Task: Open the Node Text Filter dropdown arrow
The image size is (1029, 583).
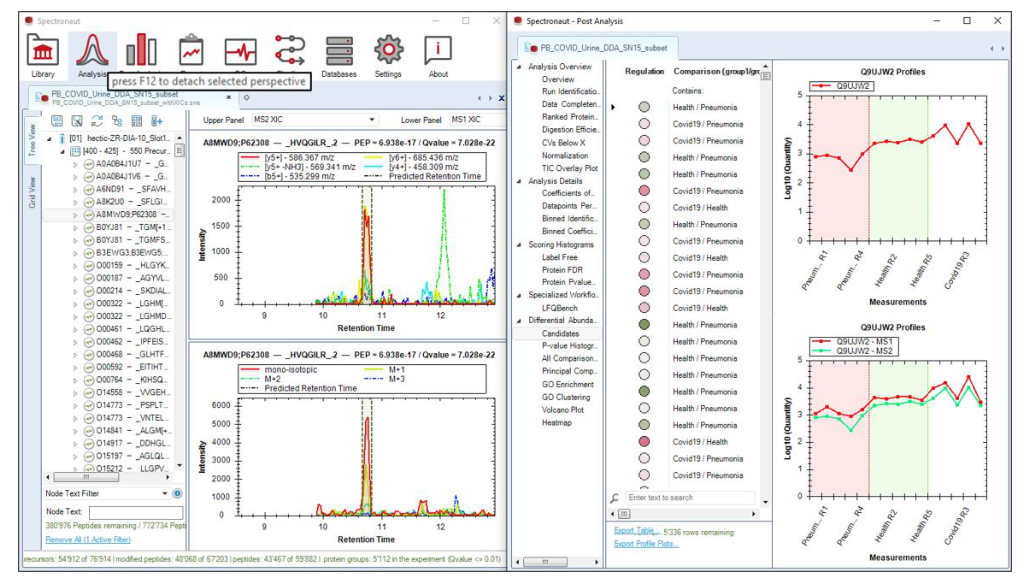Action: [x=165, y=493]
